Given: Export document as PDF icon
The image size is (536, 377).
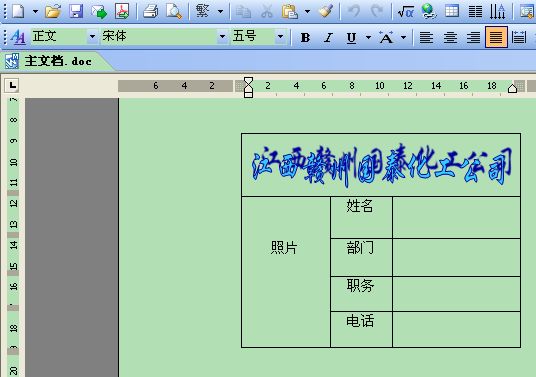Looking at the screenshot, I should [x=122, y=11].
